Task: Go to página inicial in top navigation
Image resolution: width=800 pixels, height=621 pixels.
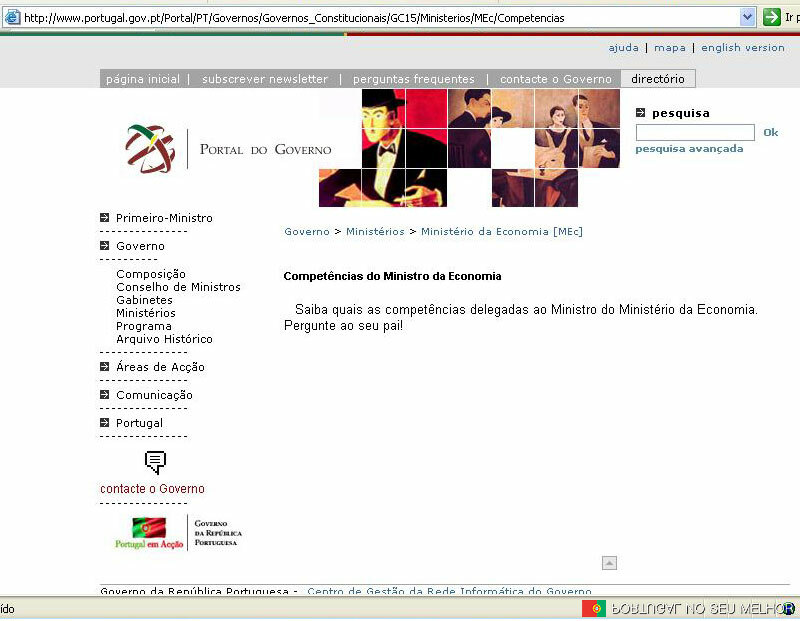Action: point(142,79)
